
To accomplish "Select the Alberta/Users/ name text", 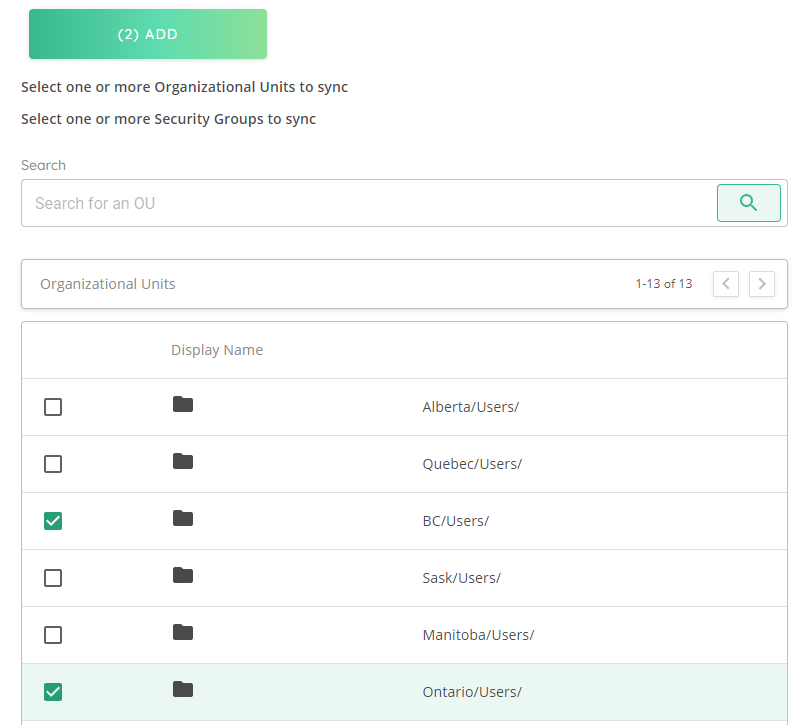I will 471,407.
